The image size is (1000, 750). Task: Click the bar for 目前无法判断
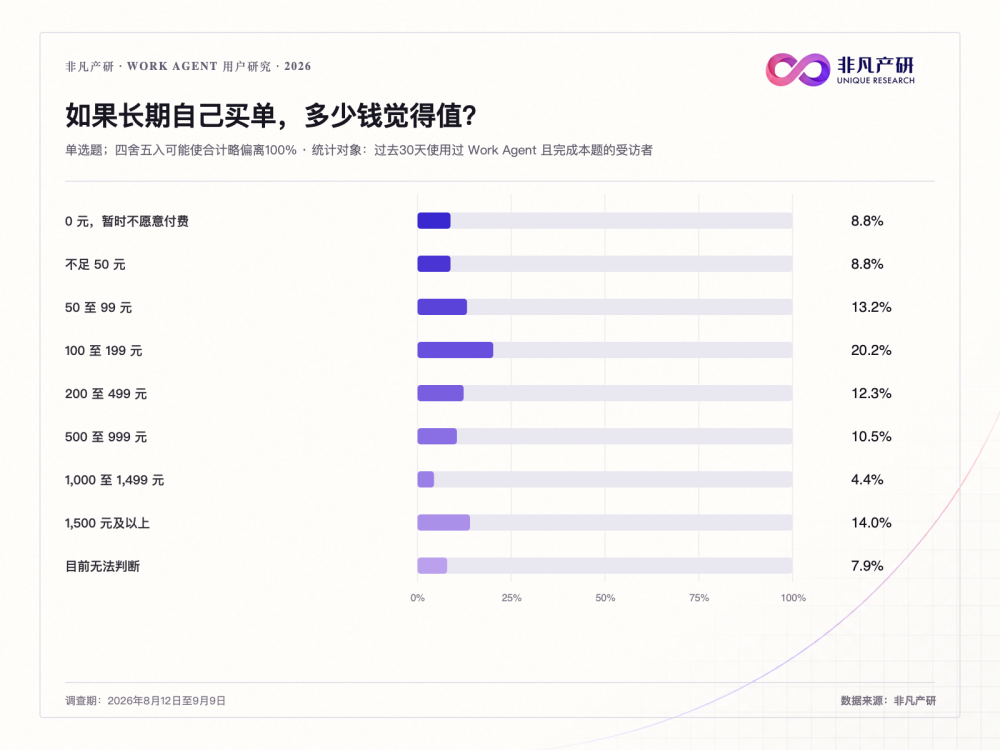432,566
